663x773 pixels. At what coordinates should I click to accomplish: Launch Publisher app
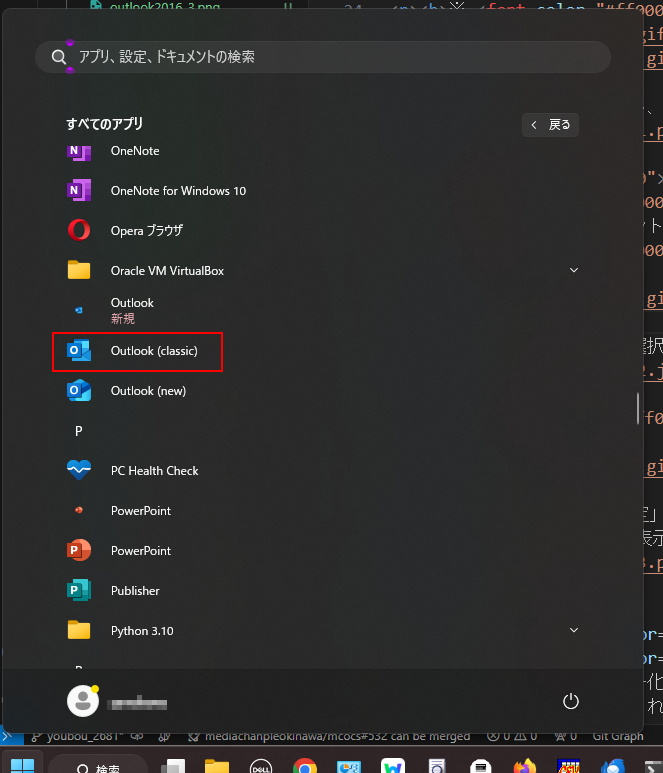click(x=135, y=591)
